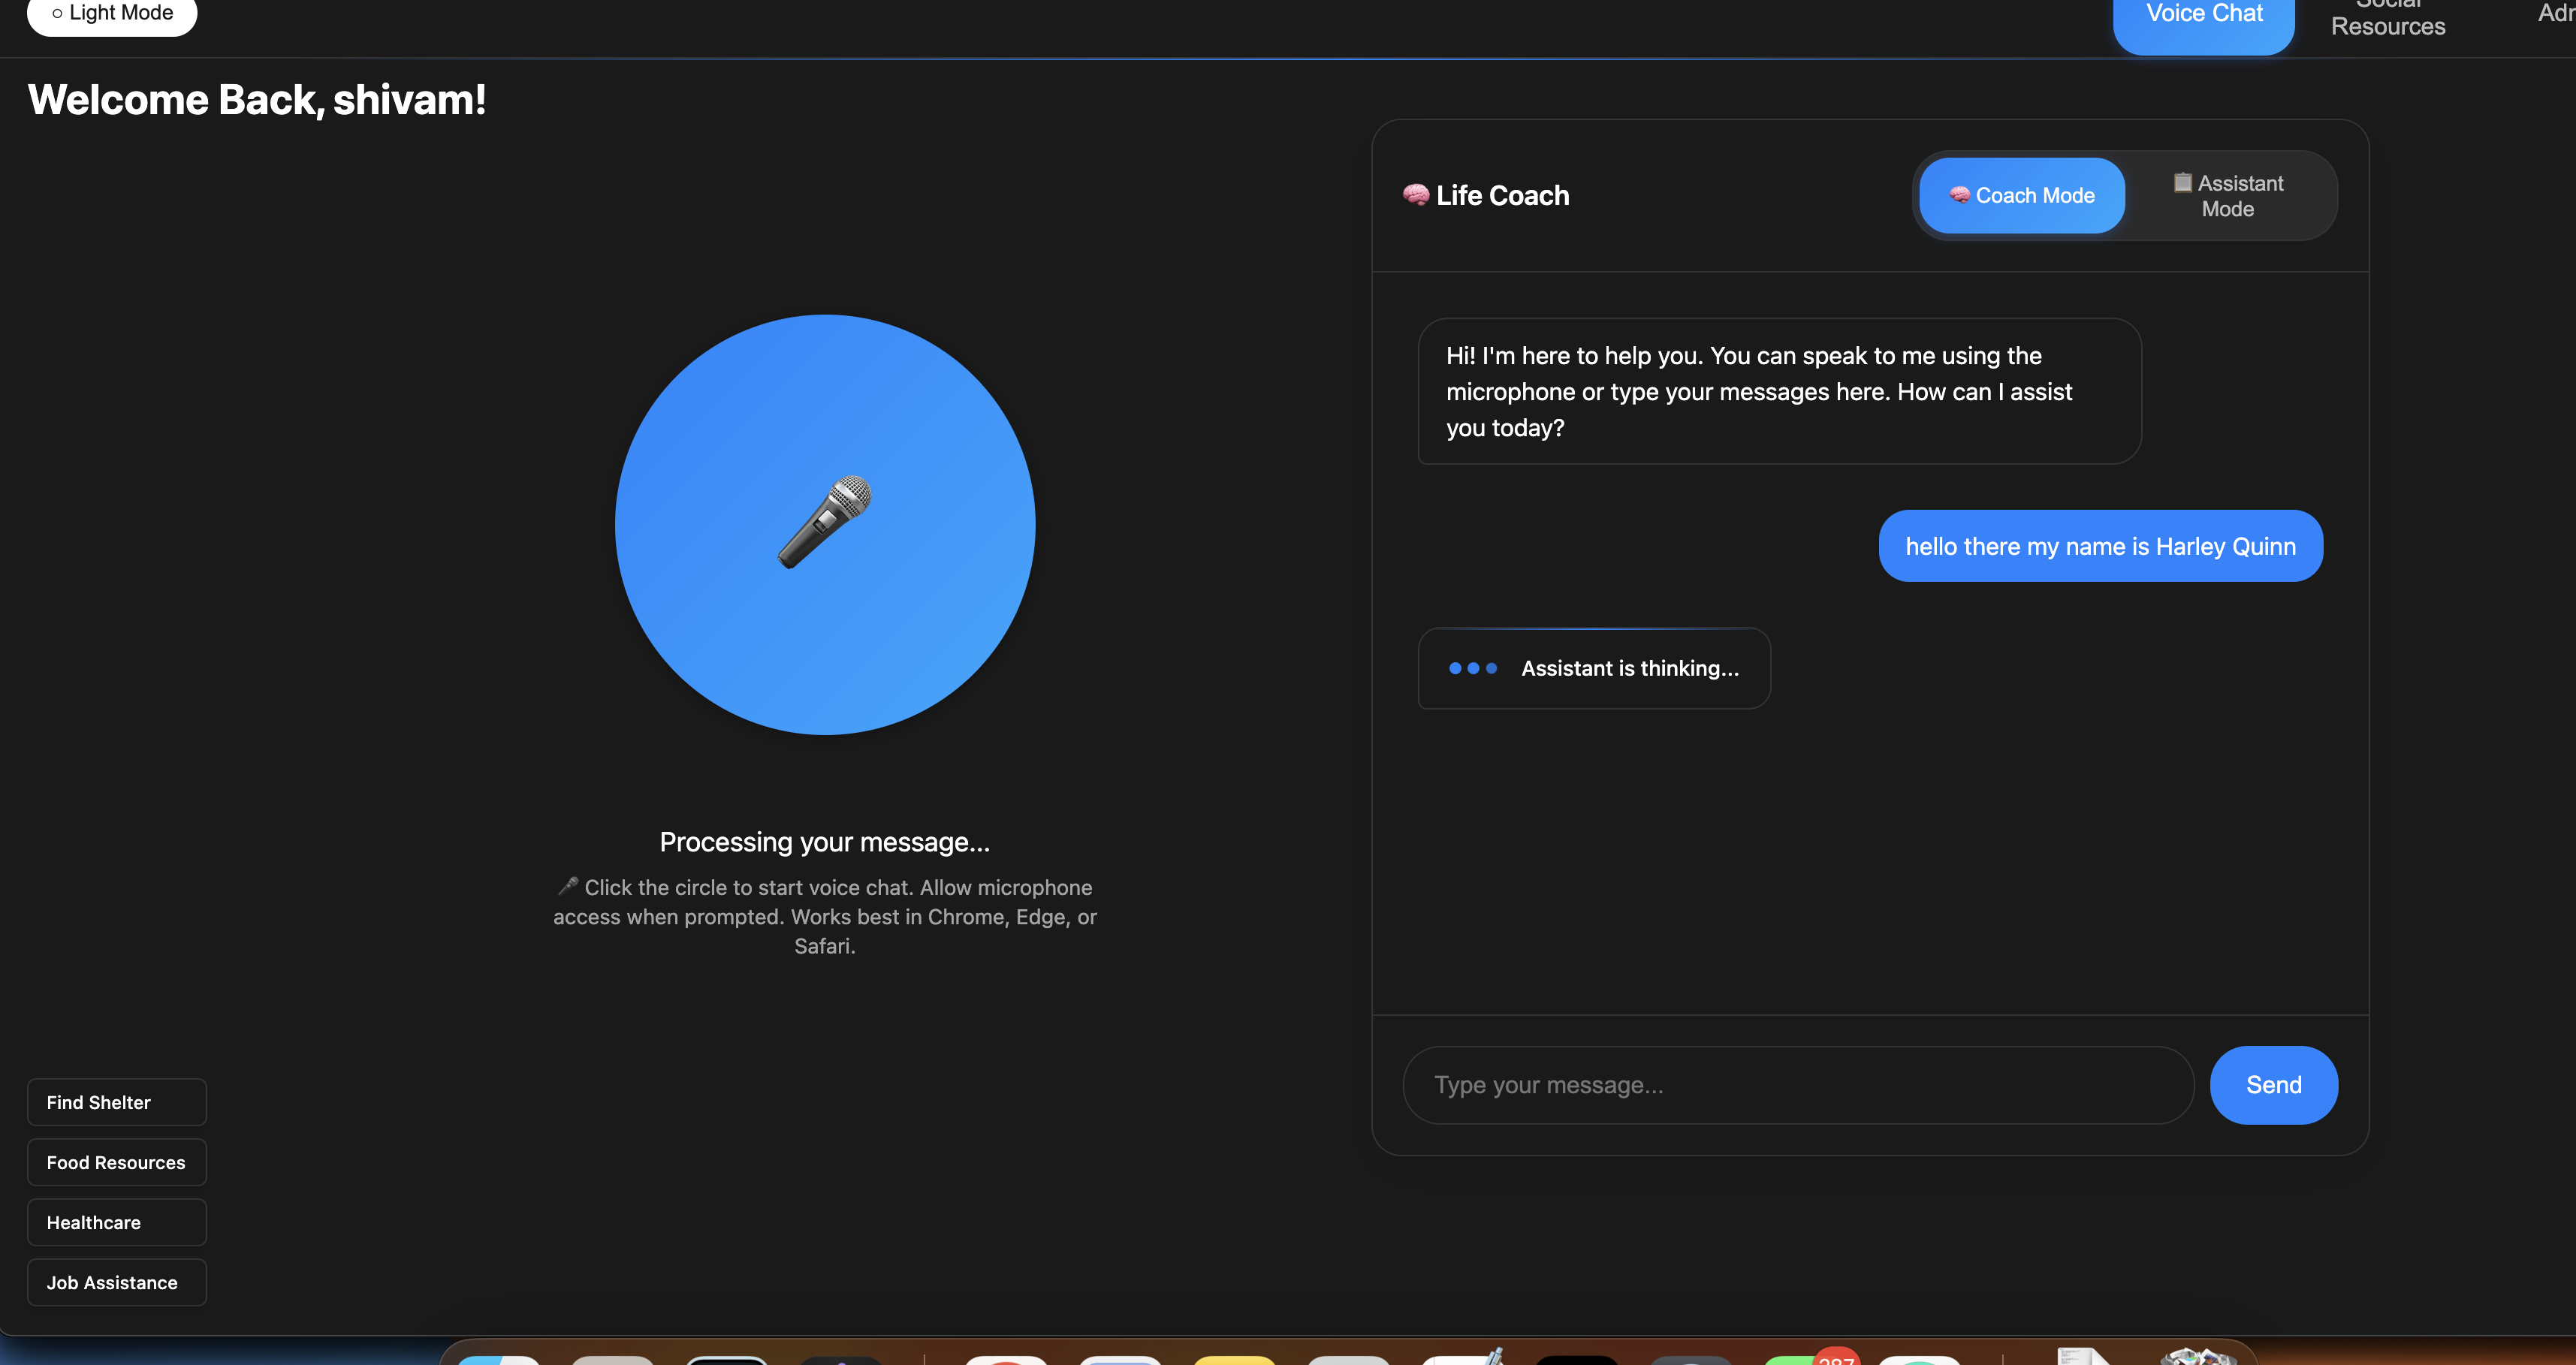Choose the Healthcare shortcut

click(x=116, y=1222)
